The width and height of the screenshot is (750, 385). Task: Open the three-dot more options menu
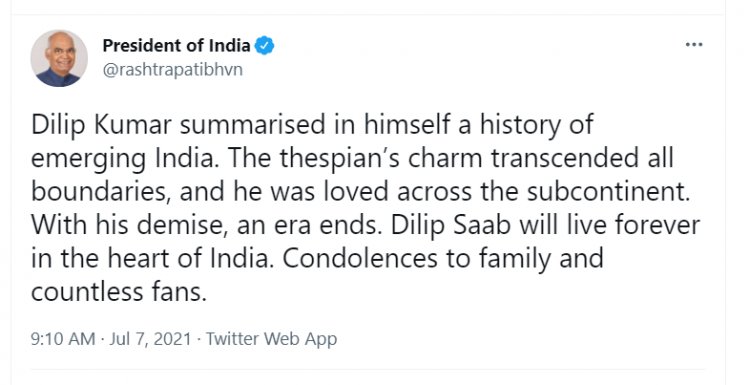(694, 45)
